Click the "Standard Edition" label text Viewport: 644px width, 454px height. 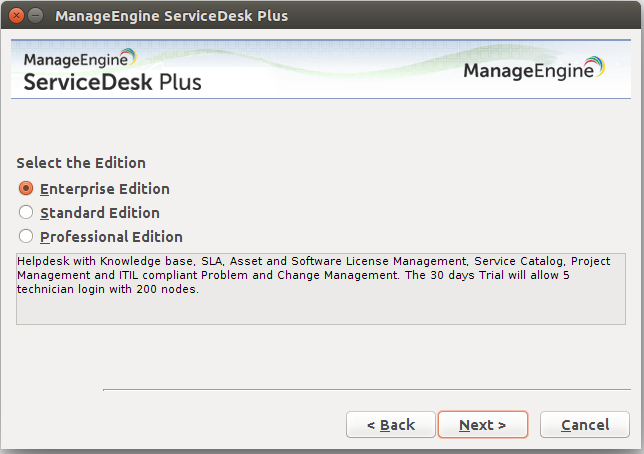pos(100,213)
